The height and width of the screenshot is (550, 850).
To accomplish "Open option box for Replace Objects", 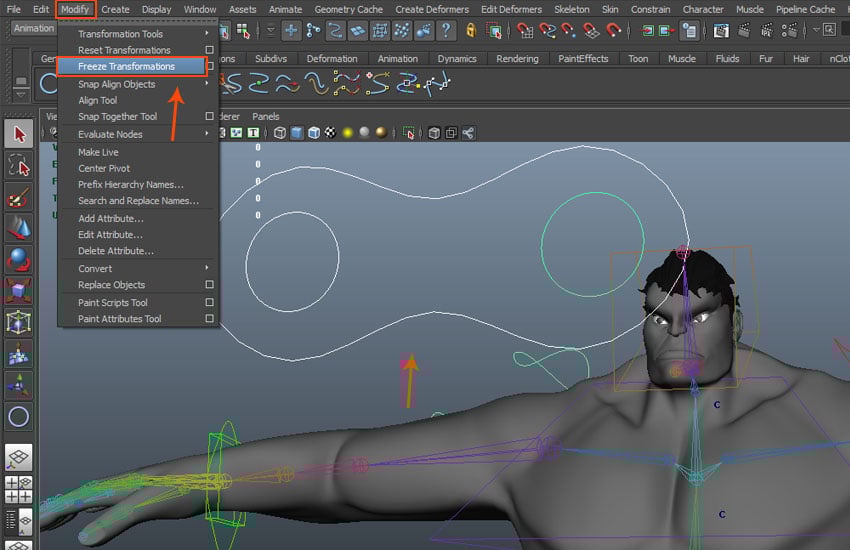I will pyautogui.click(x=209, y=285).
